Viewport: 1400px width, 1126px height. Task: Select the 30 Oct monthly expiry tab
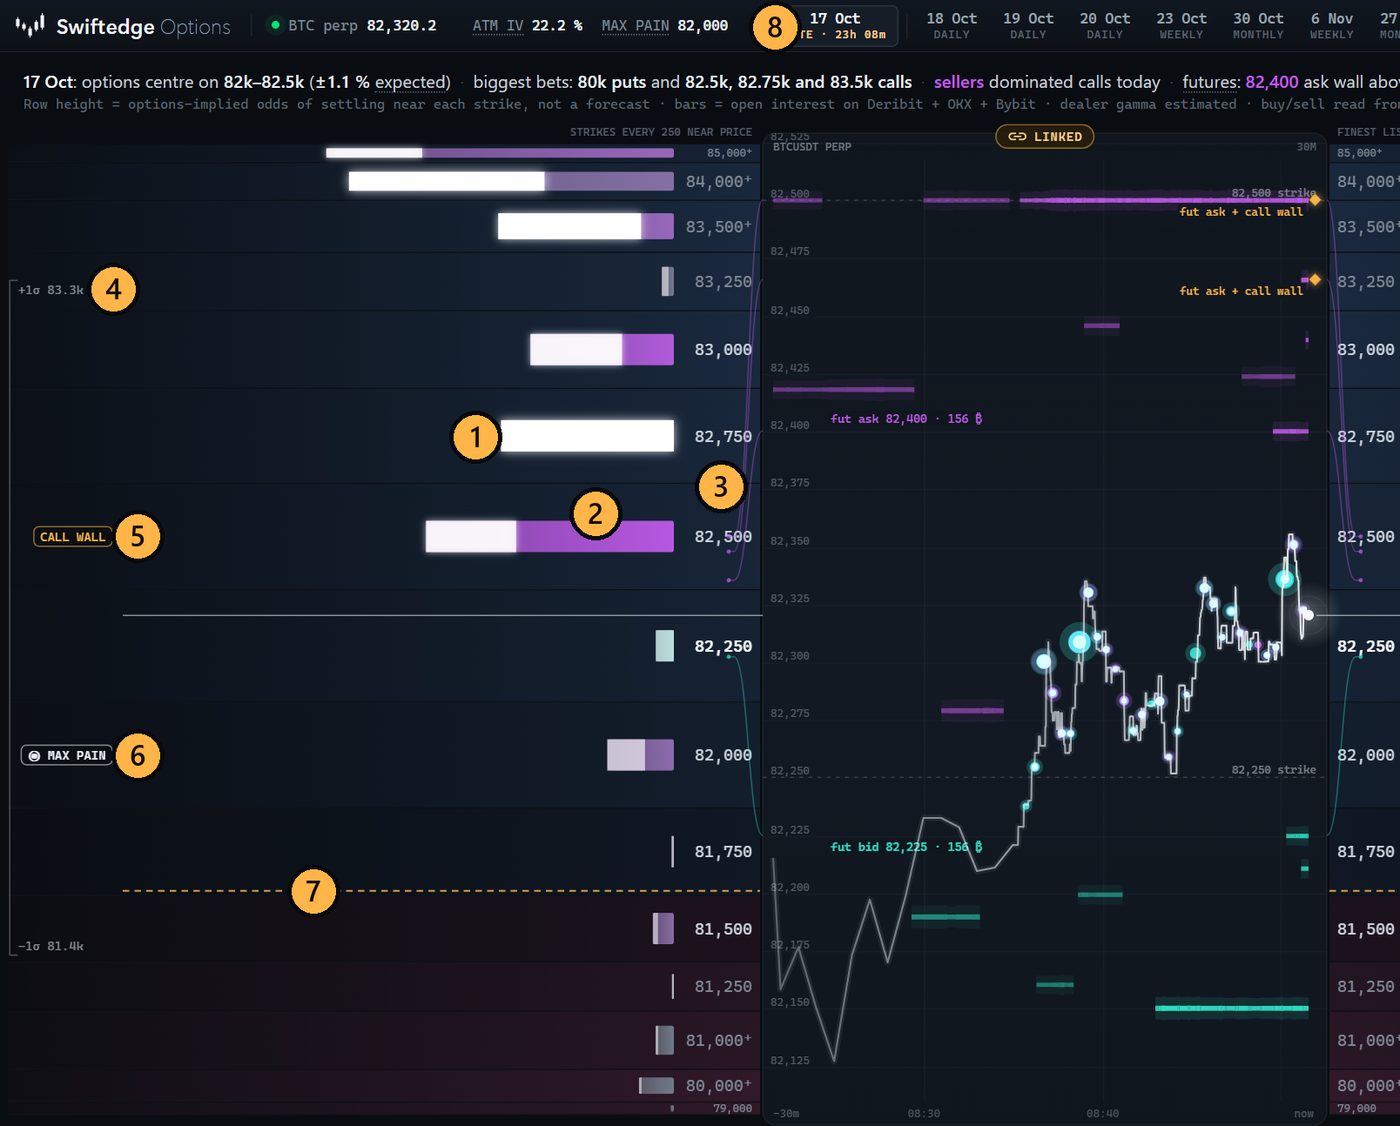tap(1258, 26)
